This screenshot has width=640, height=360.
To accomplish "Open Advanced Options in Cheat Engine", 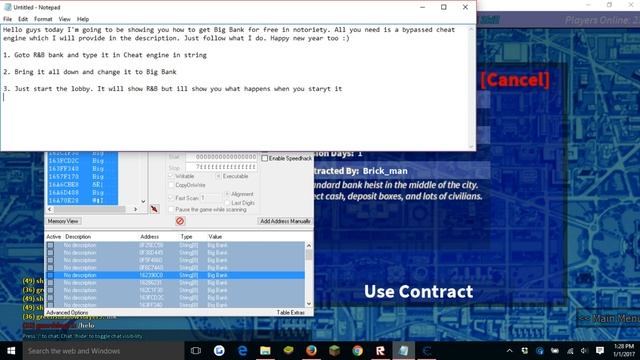I will [67, 312].
